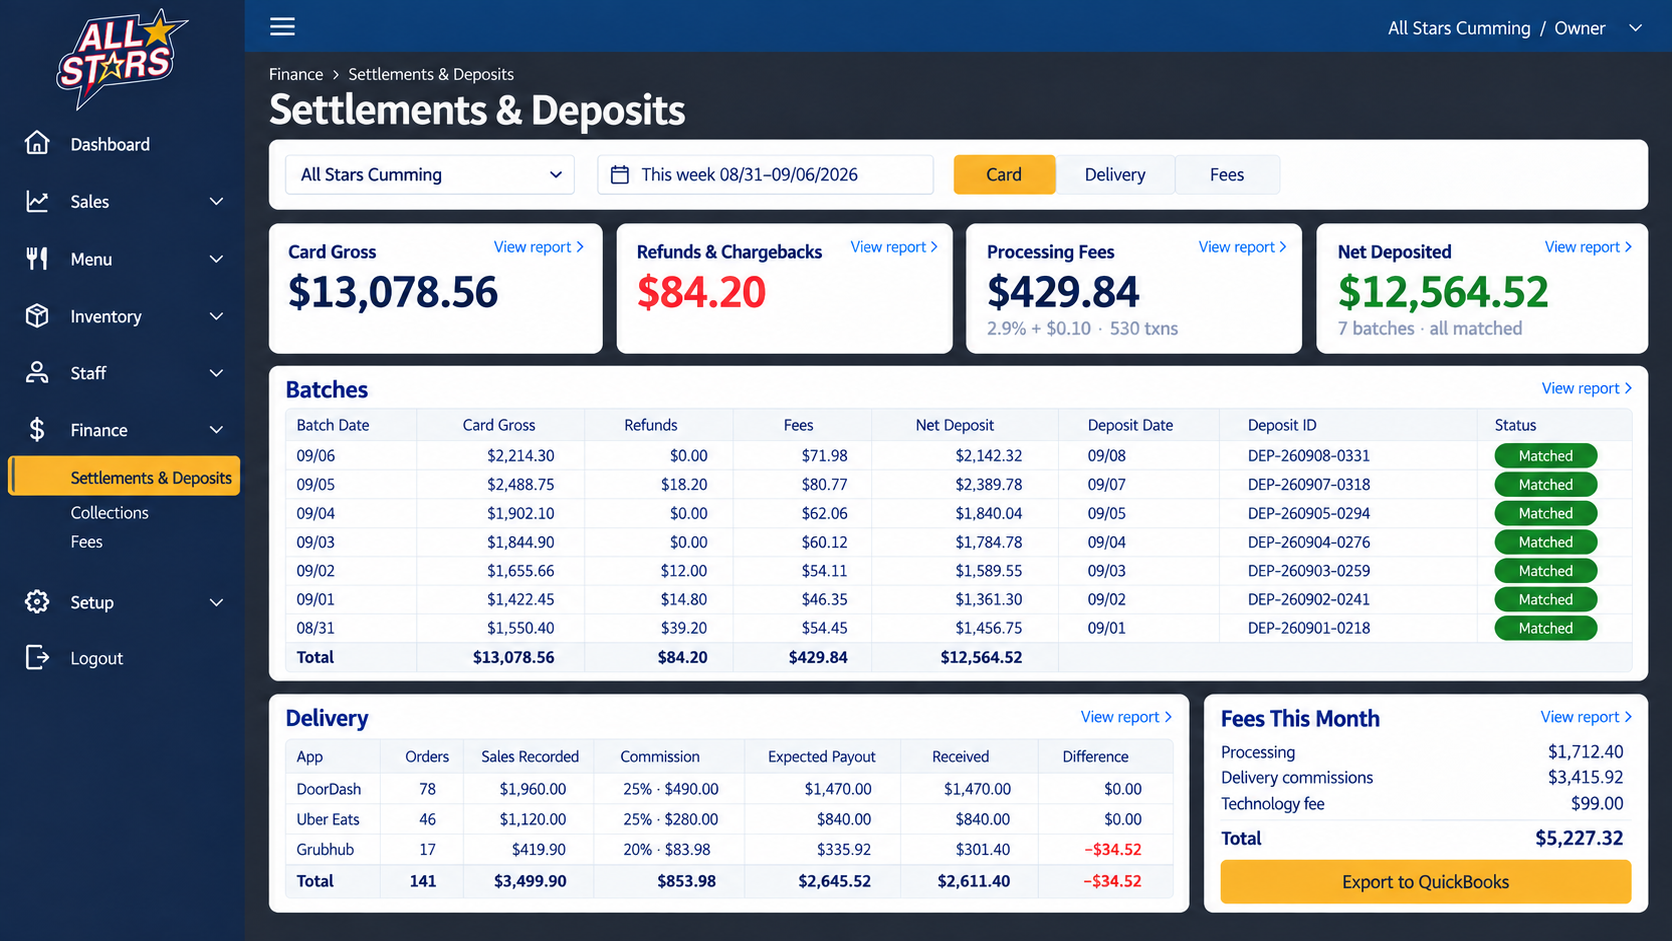Viewport: 1672px width, 941px height.
Task: View report for Card Gross
Action: [539, 247]
